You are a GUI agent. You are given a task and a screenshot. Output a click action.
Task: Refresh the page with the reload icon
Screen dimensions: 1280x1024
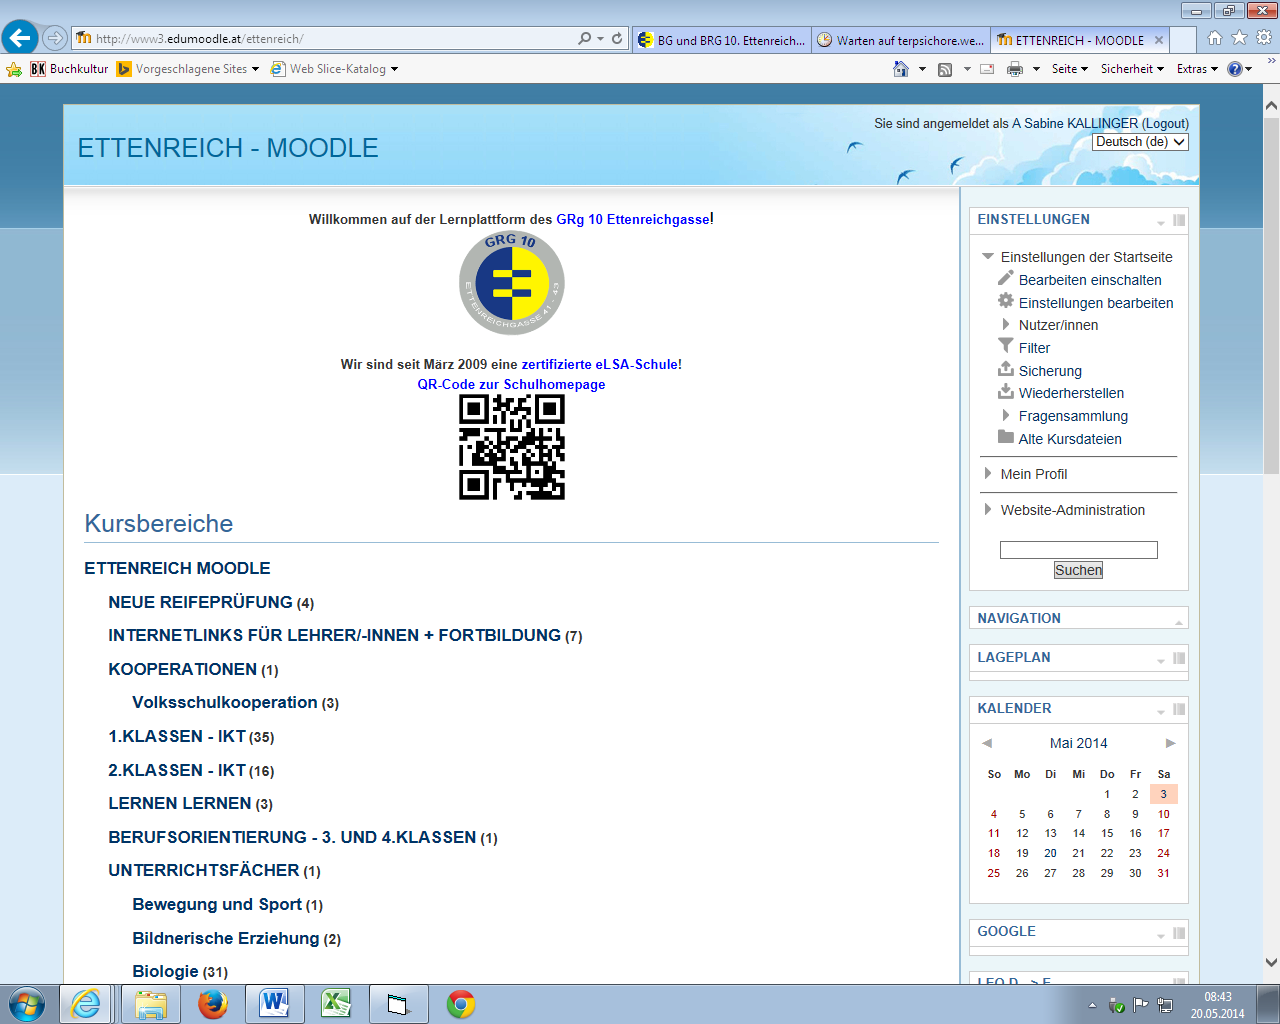617,39
